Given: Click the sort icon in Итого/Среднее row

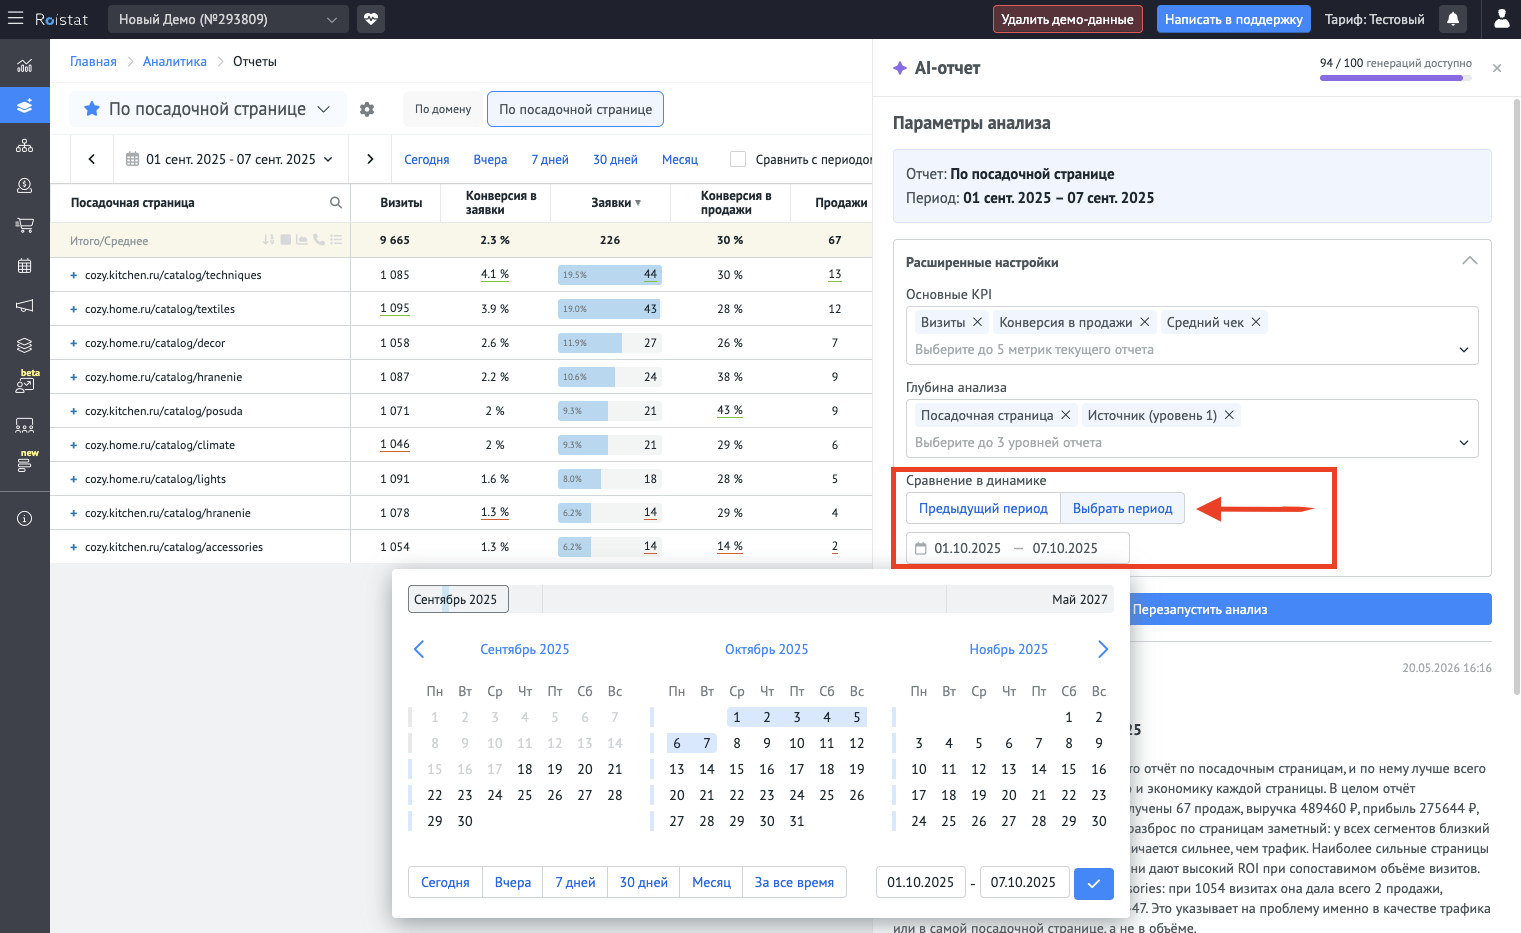Looking at the screenshot, I should (268, 240).
